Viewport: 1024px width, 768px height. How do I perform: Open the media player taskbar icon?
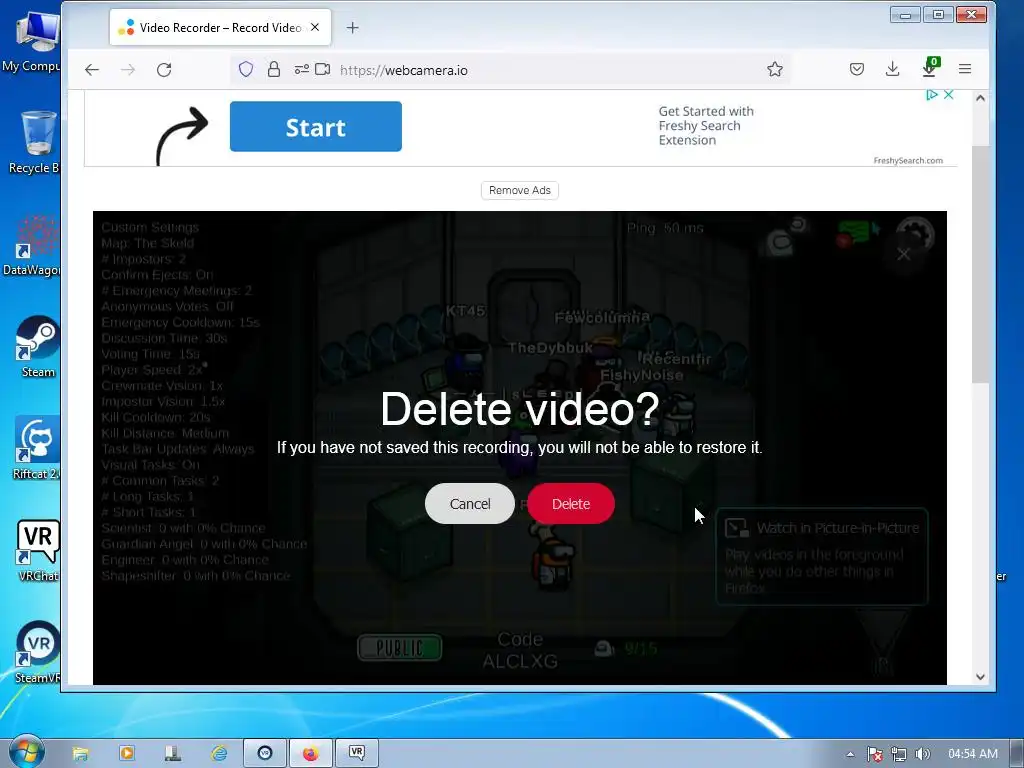(127, 754)
